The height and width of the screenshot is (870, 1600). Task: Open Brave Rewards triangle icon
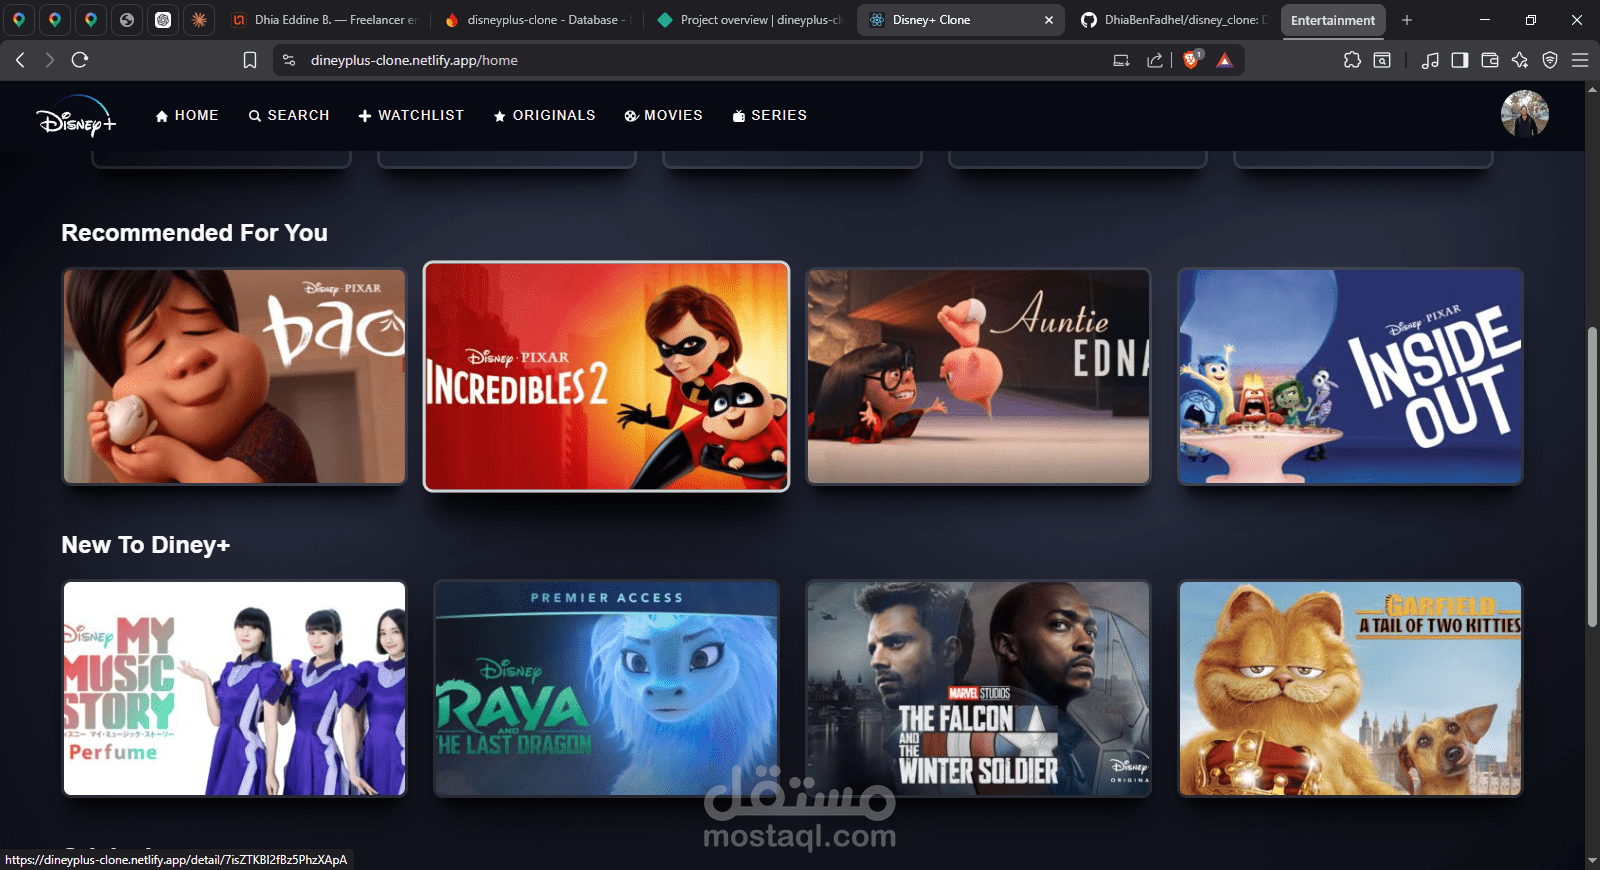pyautogui.click(x=1224, y=60)
